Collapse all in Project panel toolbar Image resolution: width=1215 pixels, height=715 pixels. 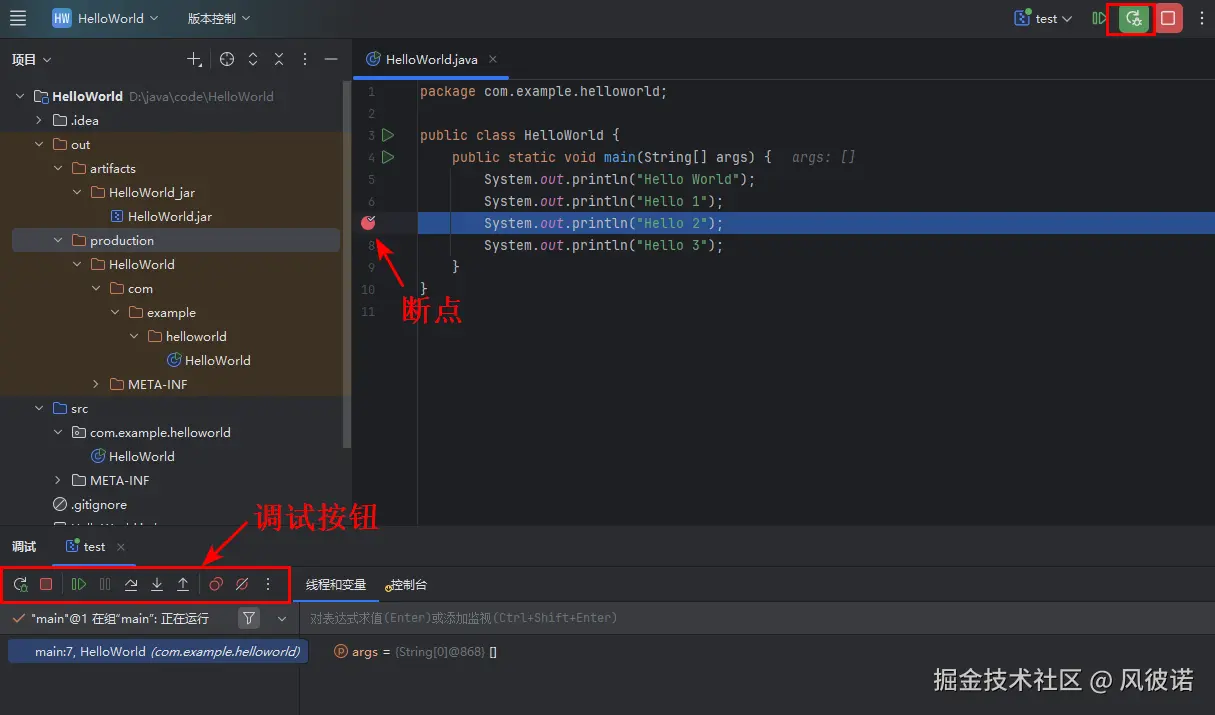pyautogui.click(x=279, y=59)
